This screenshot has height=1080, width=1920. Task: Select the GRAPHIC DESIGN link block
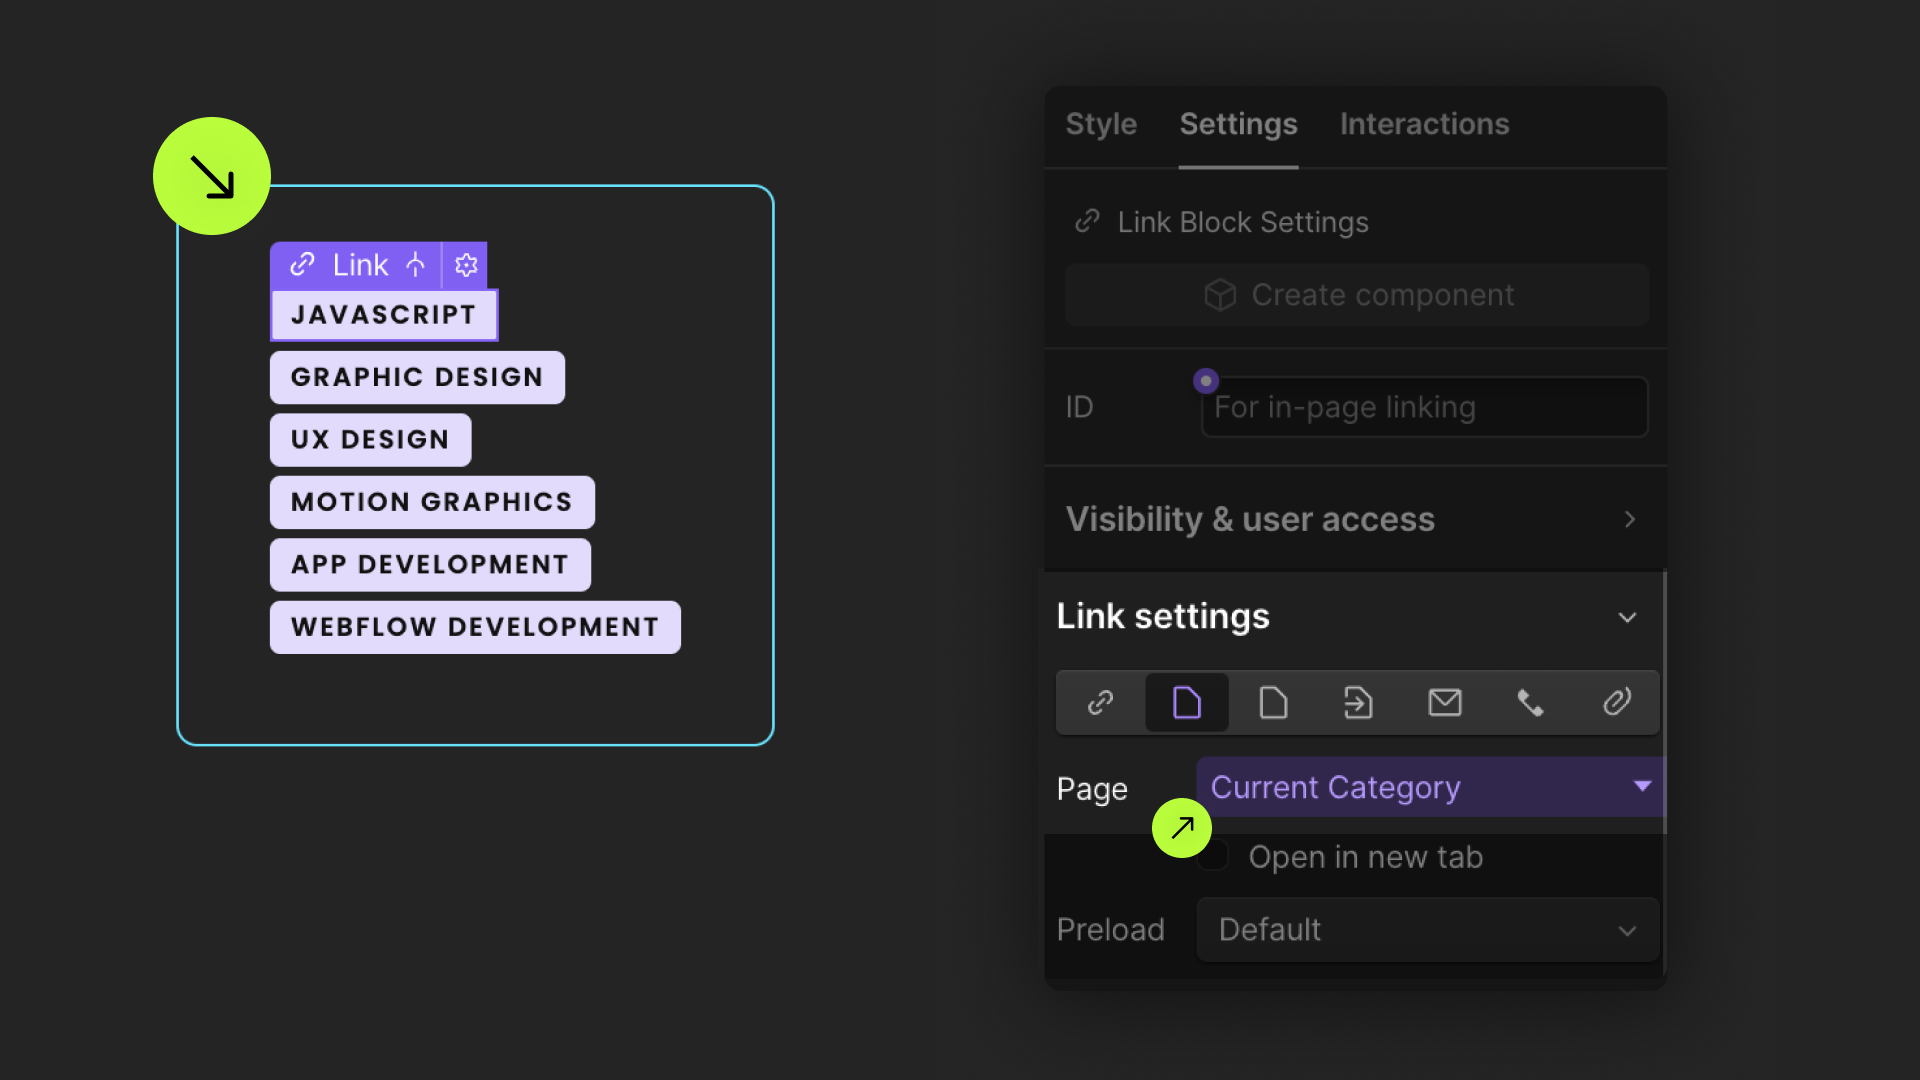click(417, 377)
